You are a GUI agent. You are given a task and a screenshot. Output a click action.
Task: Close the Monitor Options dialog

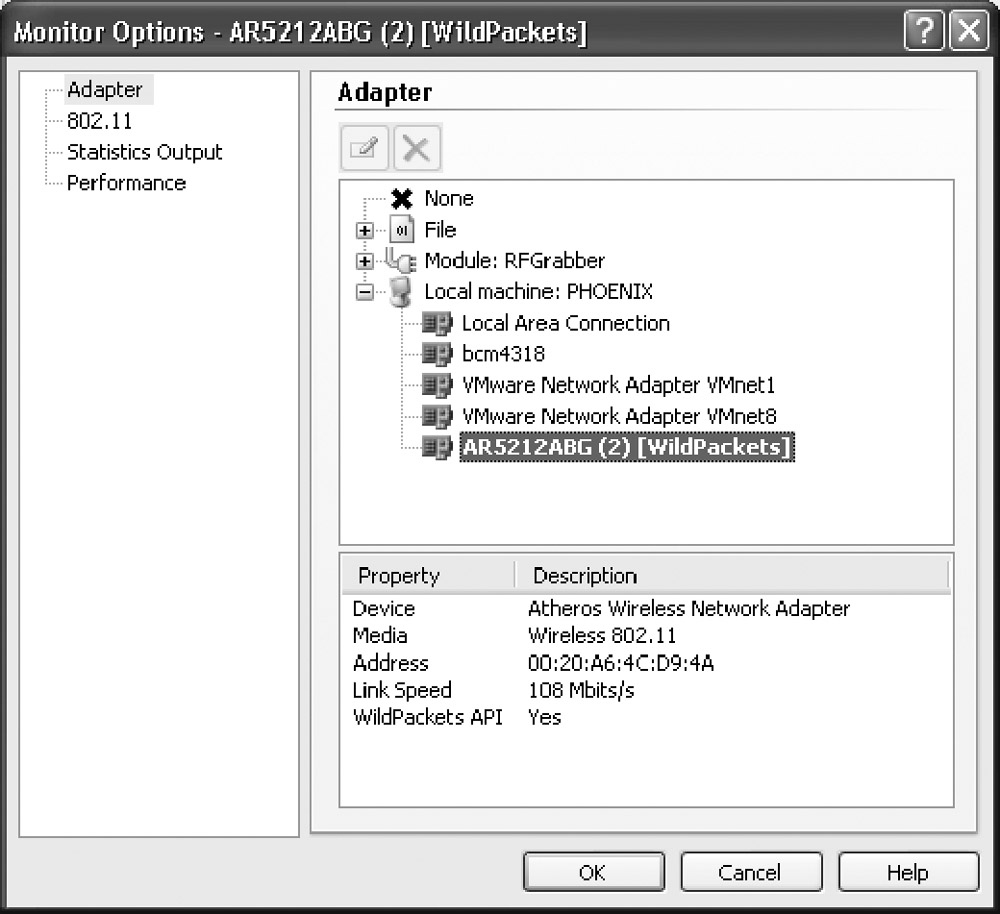click(969, 31)
